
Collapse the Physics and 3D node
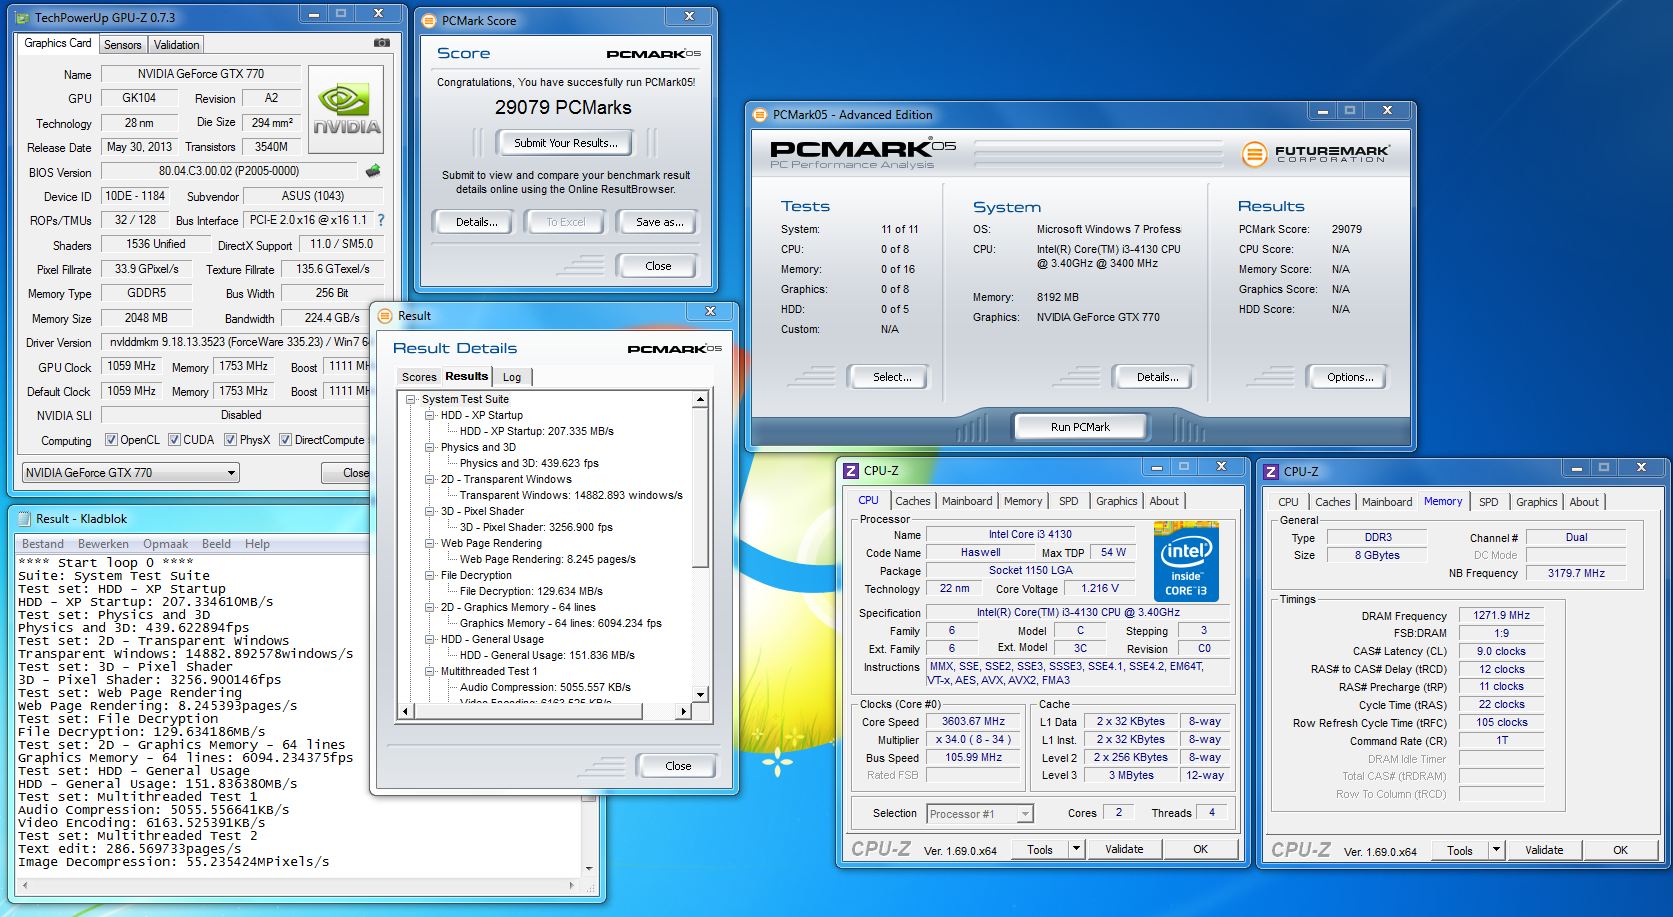click(429, 447)
